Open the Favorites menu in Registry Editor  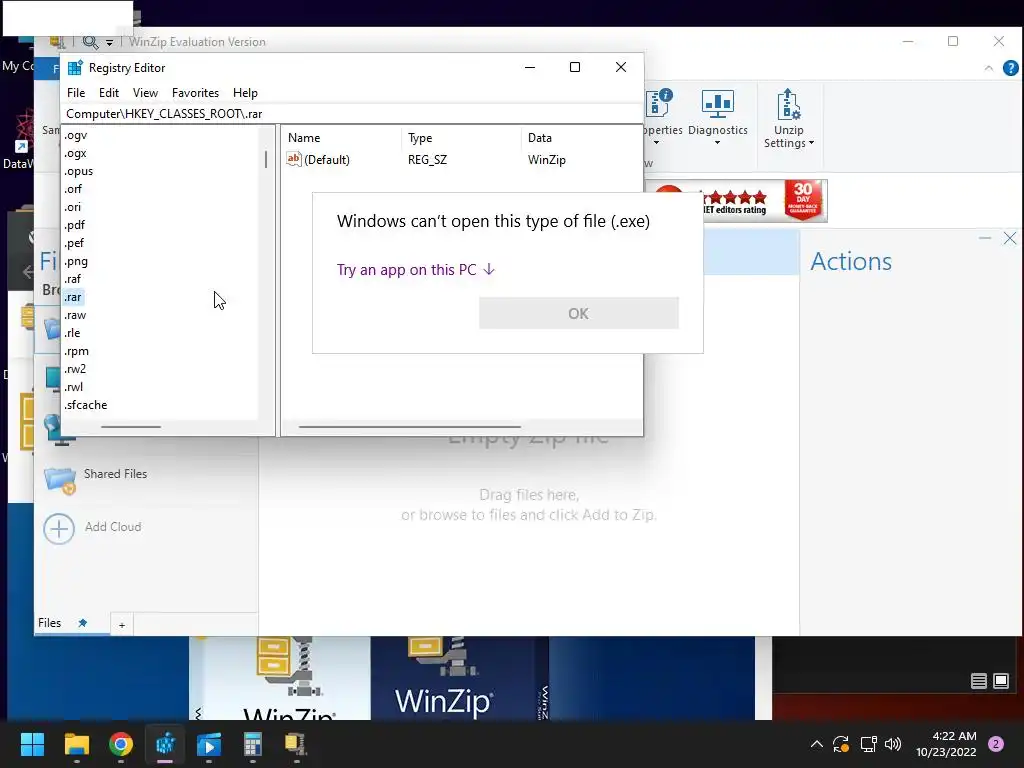pyautogui.click(x=195, y=93)
